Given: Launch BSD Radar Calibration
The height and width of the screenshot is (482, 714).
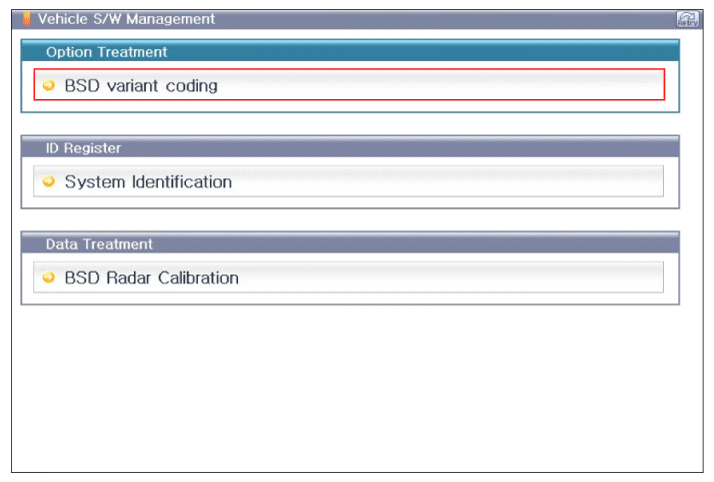Looking at the screenshot, I should pyautogui.click(x=151, y=278).
